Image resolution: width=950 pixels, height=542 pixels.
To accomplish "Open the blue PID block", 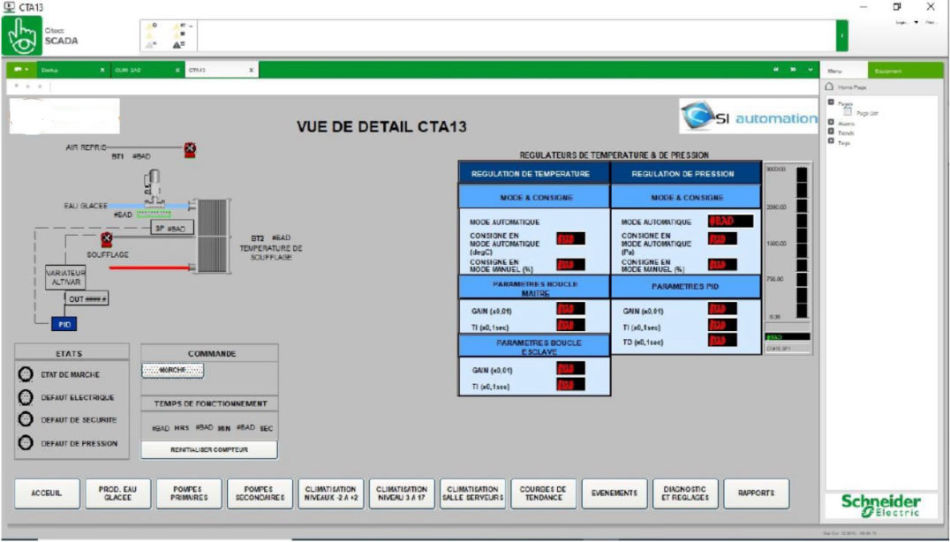I will pos(62,323).
